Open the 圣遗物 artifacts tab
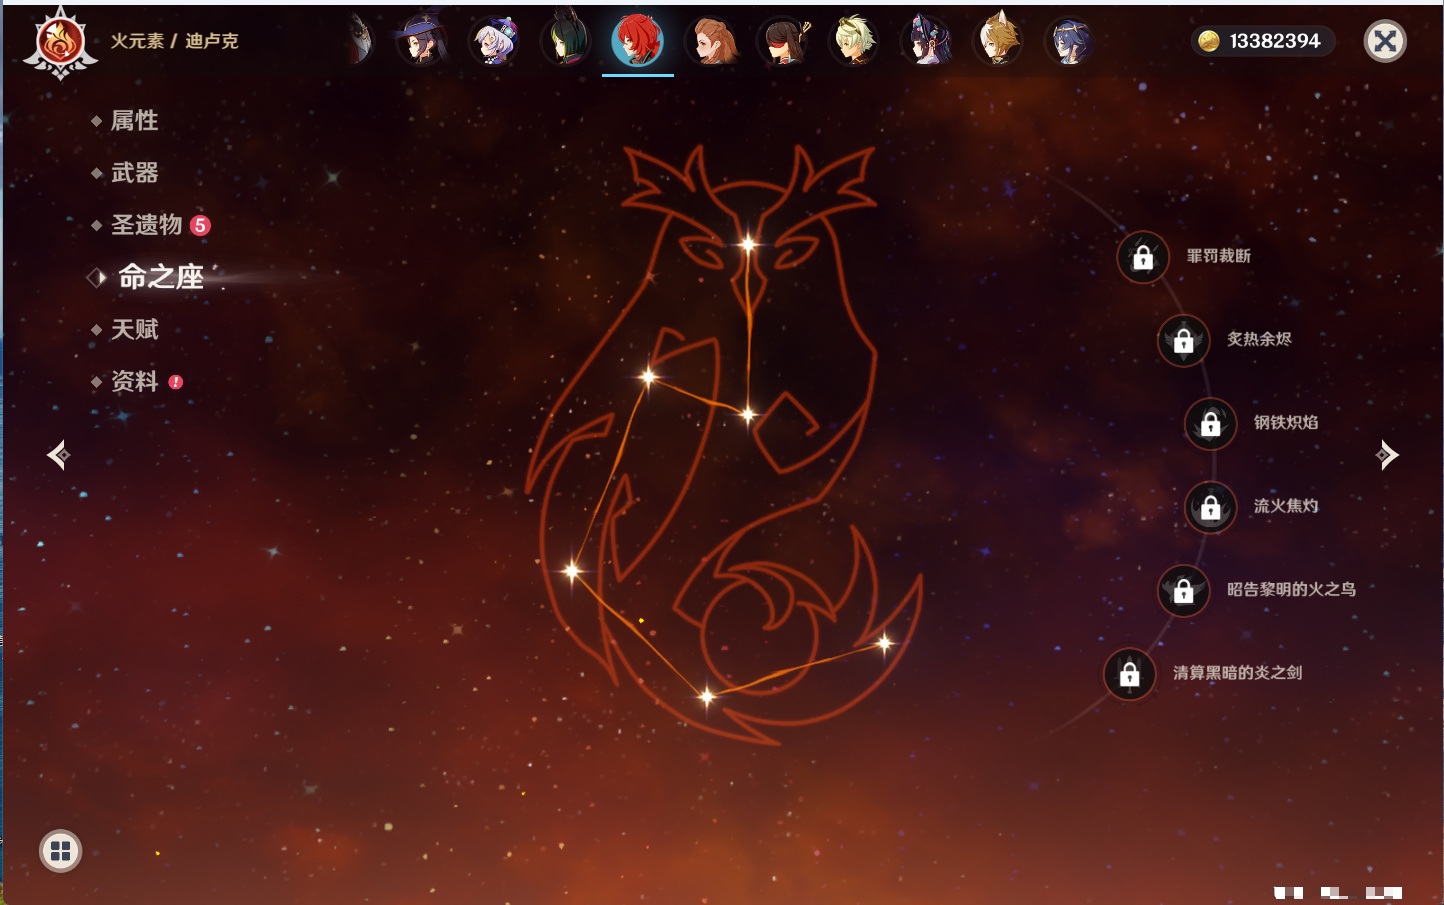The width and height of the screenshot is (1444, 905). 146,225
